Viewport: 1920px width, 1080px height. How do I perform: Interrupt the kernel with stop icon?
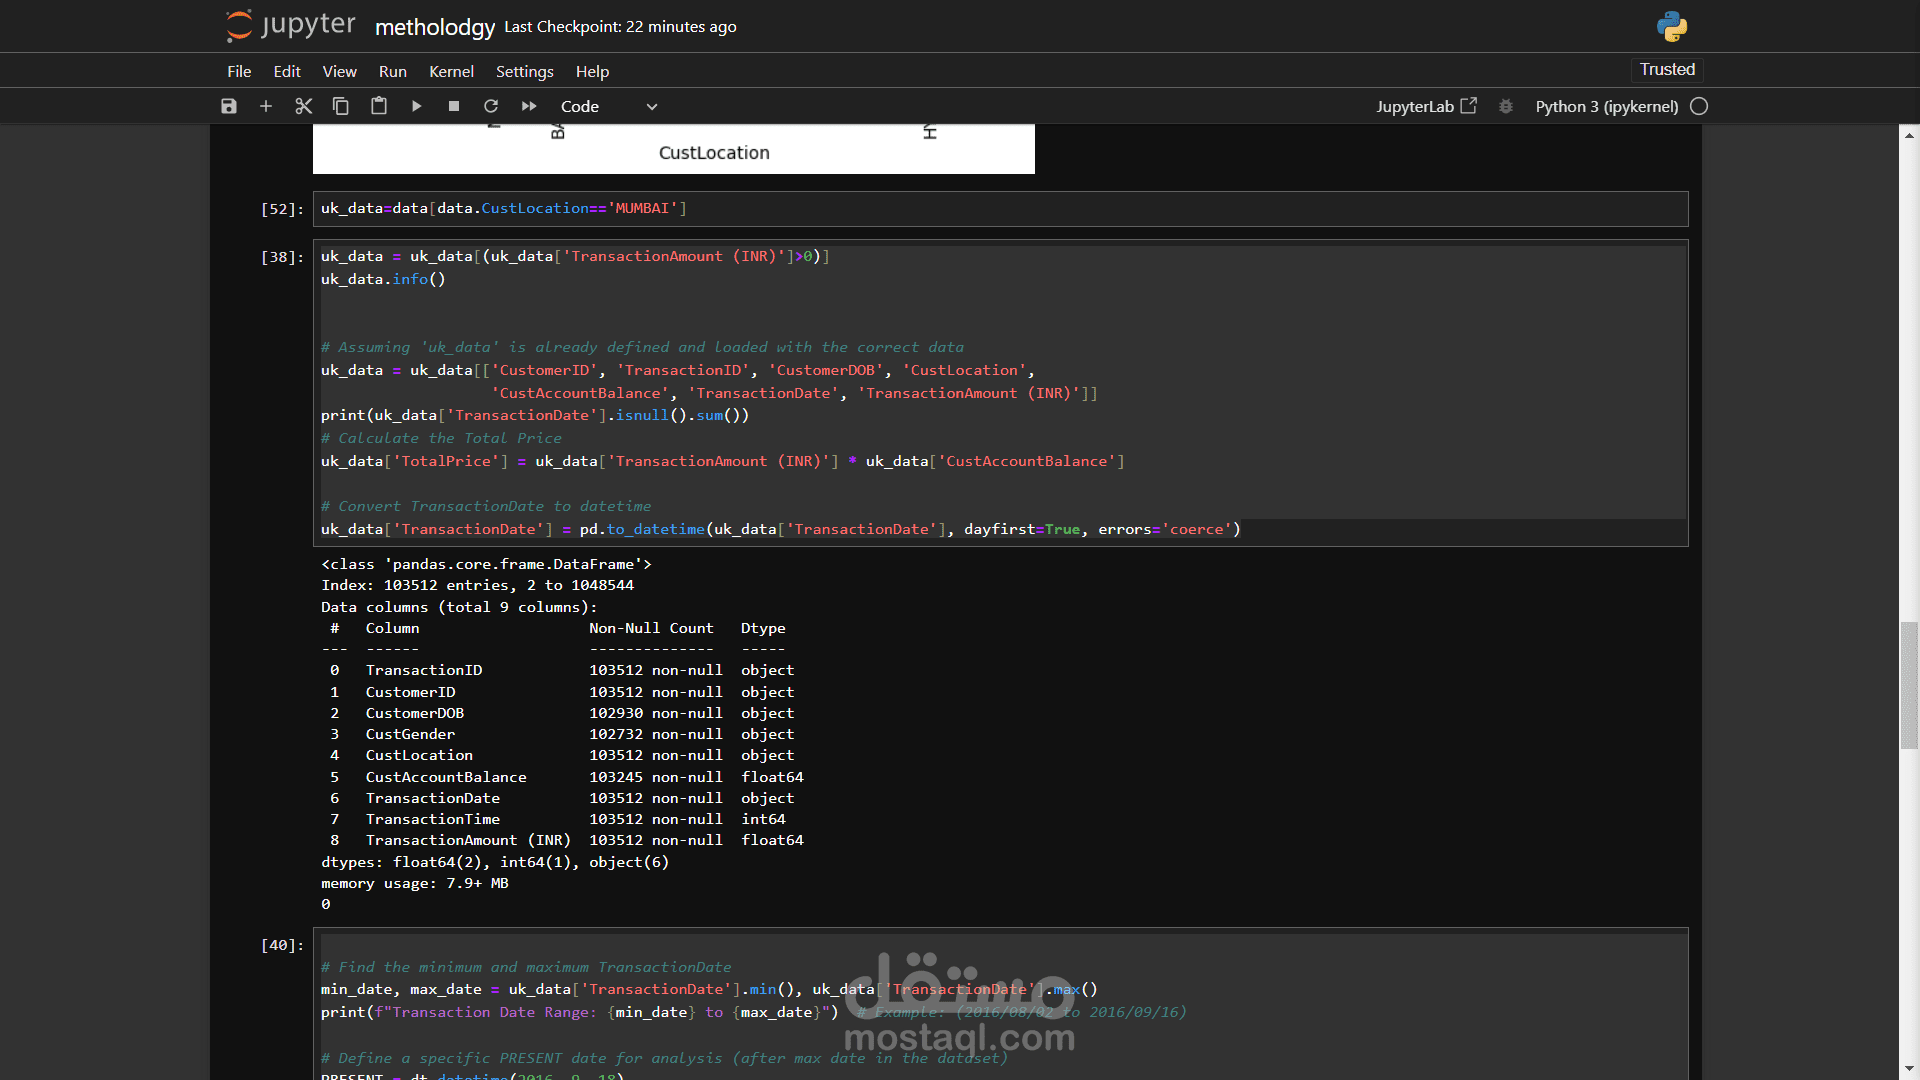(x=454, y=106)
